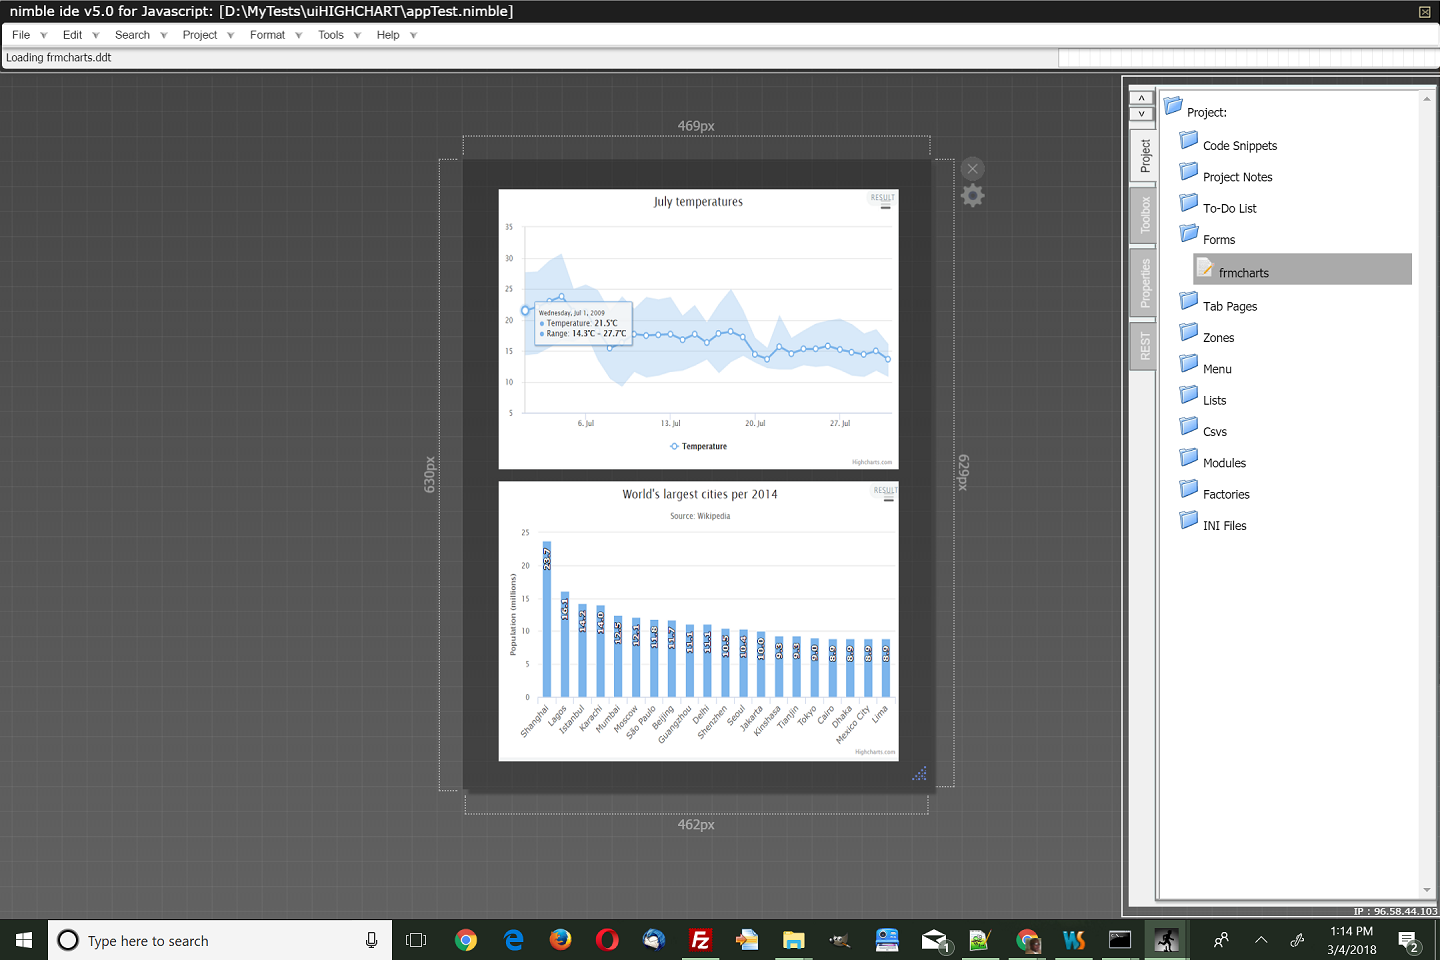
Task: Switch to the REST side tab
Action: point(1144,347)
